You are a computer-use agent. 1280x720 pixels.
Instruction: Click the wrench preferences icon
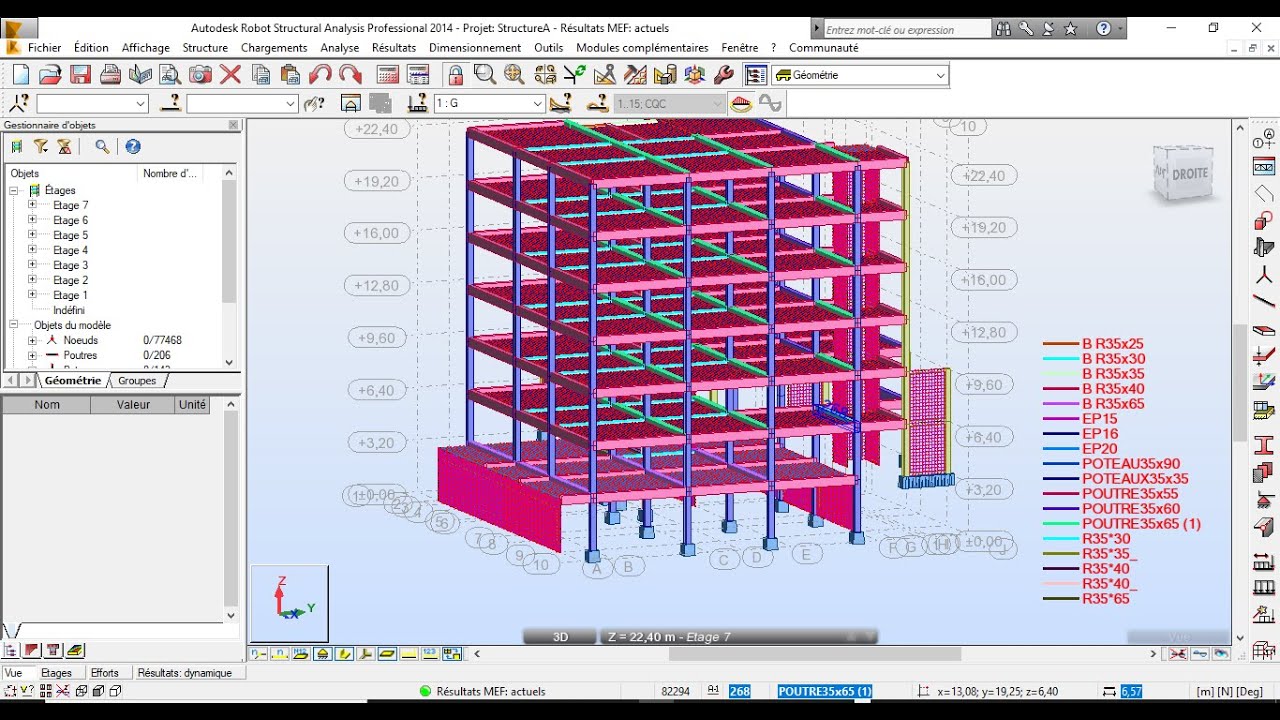[725, 75]
